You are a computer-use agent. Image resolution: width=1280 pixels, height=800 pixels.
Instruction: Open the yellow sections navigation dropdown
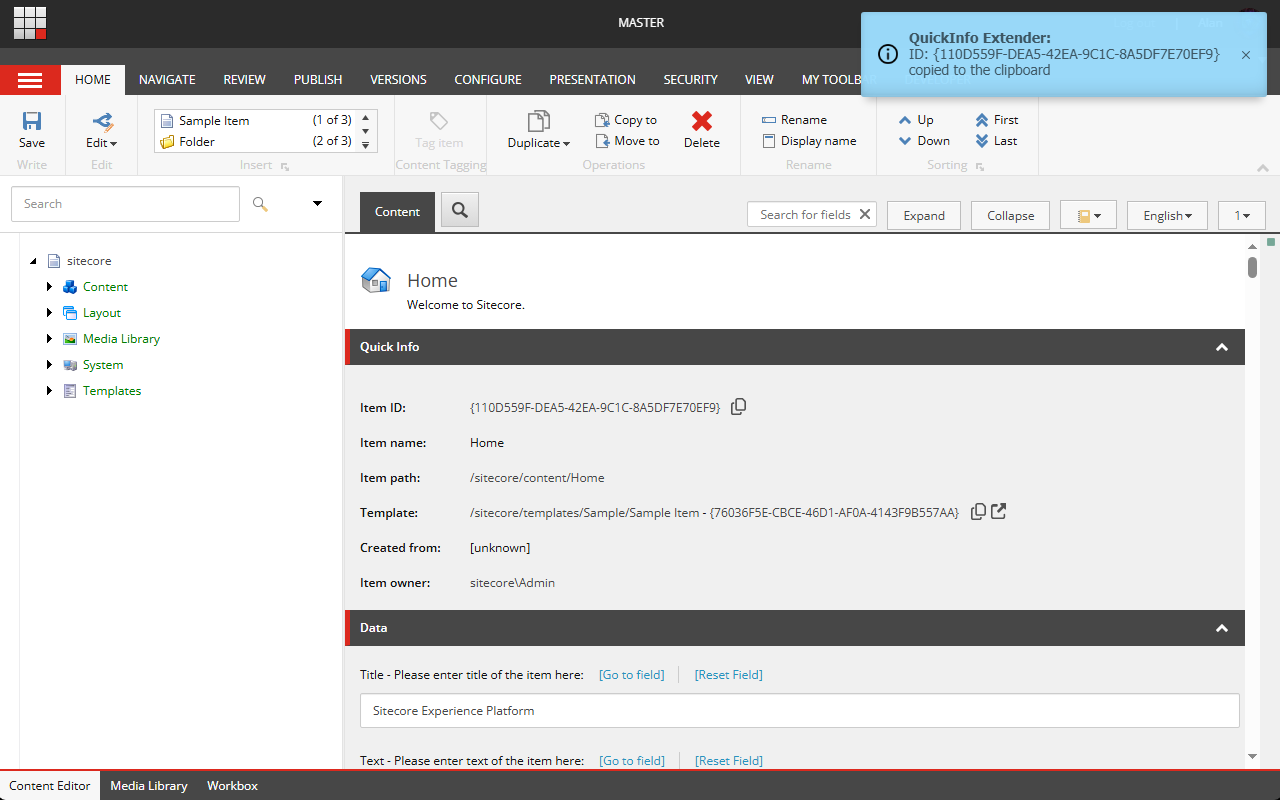tap(1088, 215)
